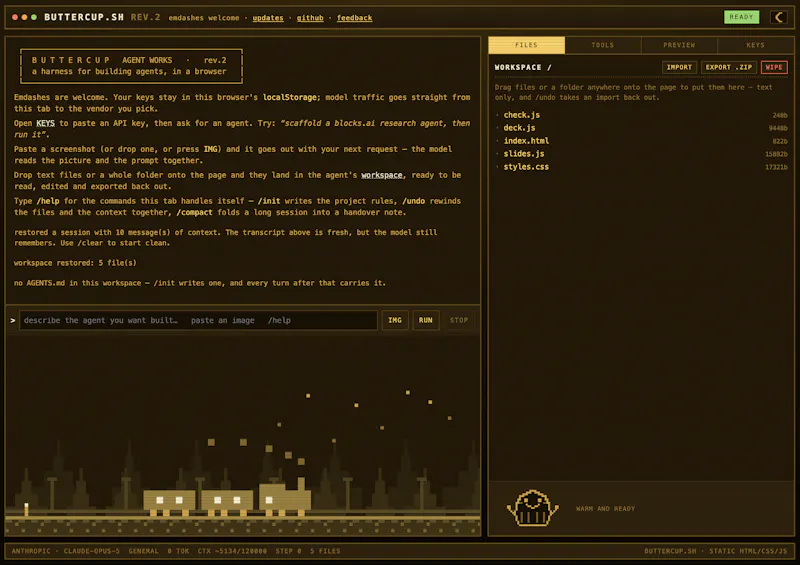The width and height of the screenshot is (800, 565).
Task: Click the 'emdashes welcome' header text
Action: [x=204, y=18]
